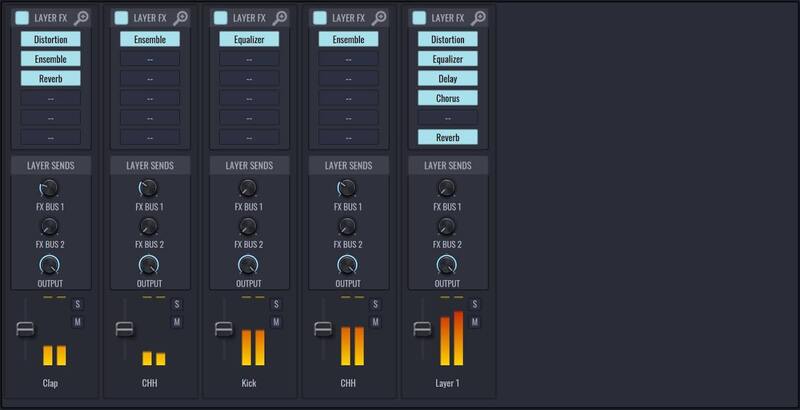
Task: Solo the Layer 1 channel
Action: pos(475,304)
